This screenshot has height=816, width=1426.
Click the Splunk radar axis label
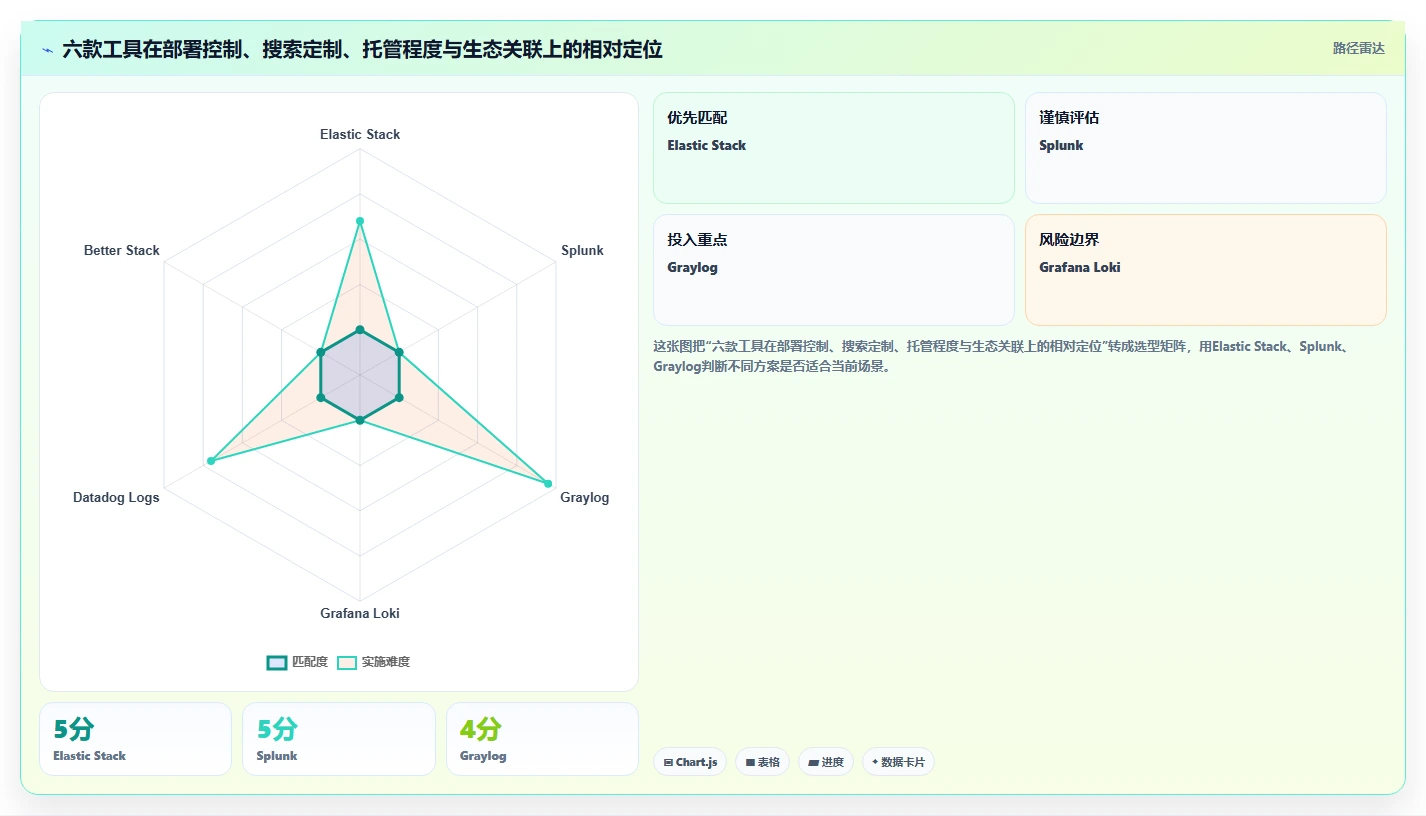(x=582, y=250)
